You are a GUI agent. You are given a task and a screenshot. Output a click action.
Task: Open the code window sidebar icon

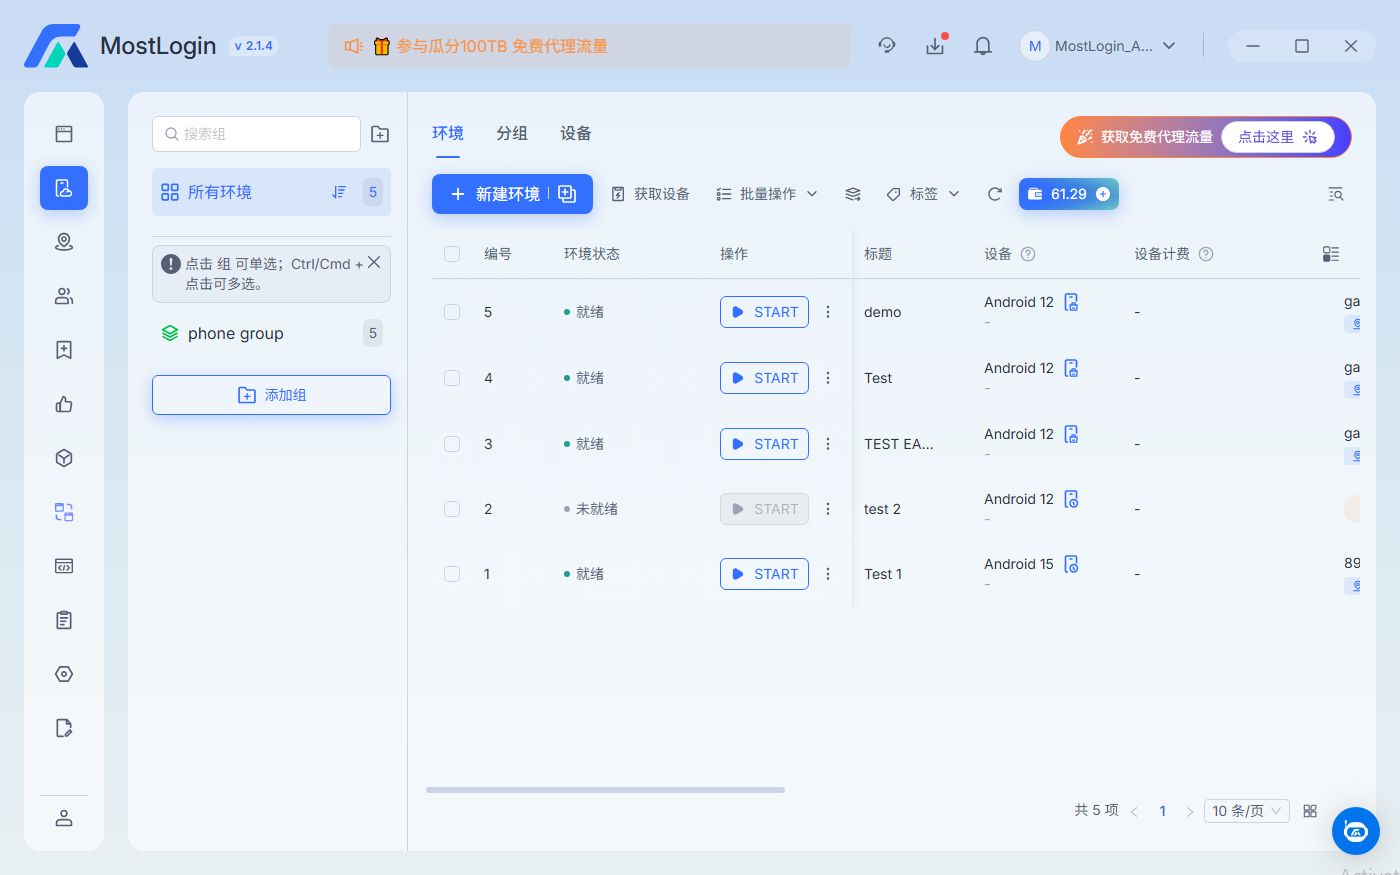tap(64, 566)
